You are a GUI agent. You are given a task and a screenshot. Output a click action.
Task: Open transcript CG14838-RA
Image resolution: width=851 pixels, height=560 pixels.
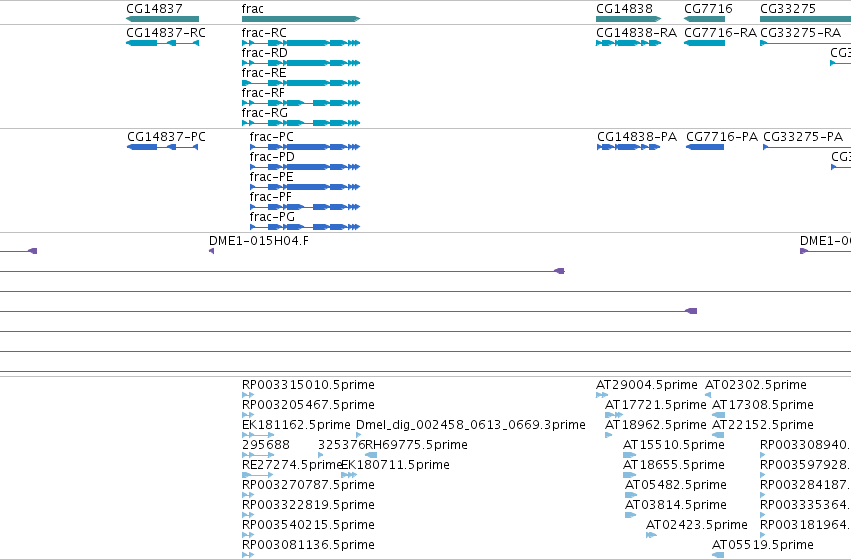tap(628, 43)
